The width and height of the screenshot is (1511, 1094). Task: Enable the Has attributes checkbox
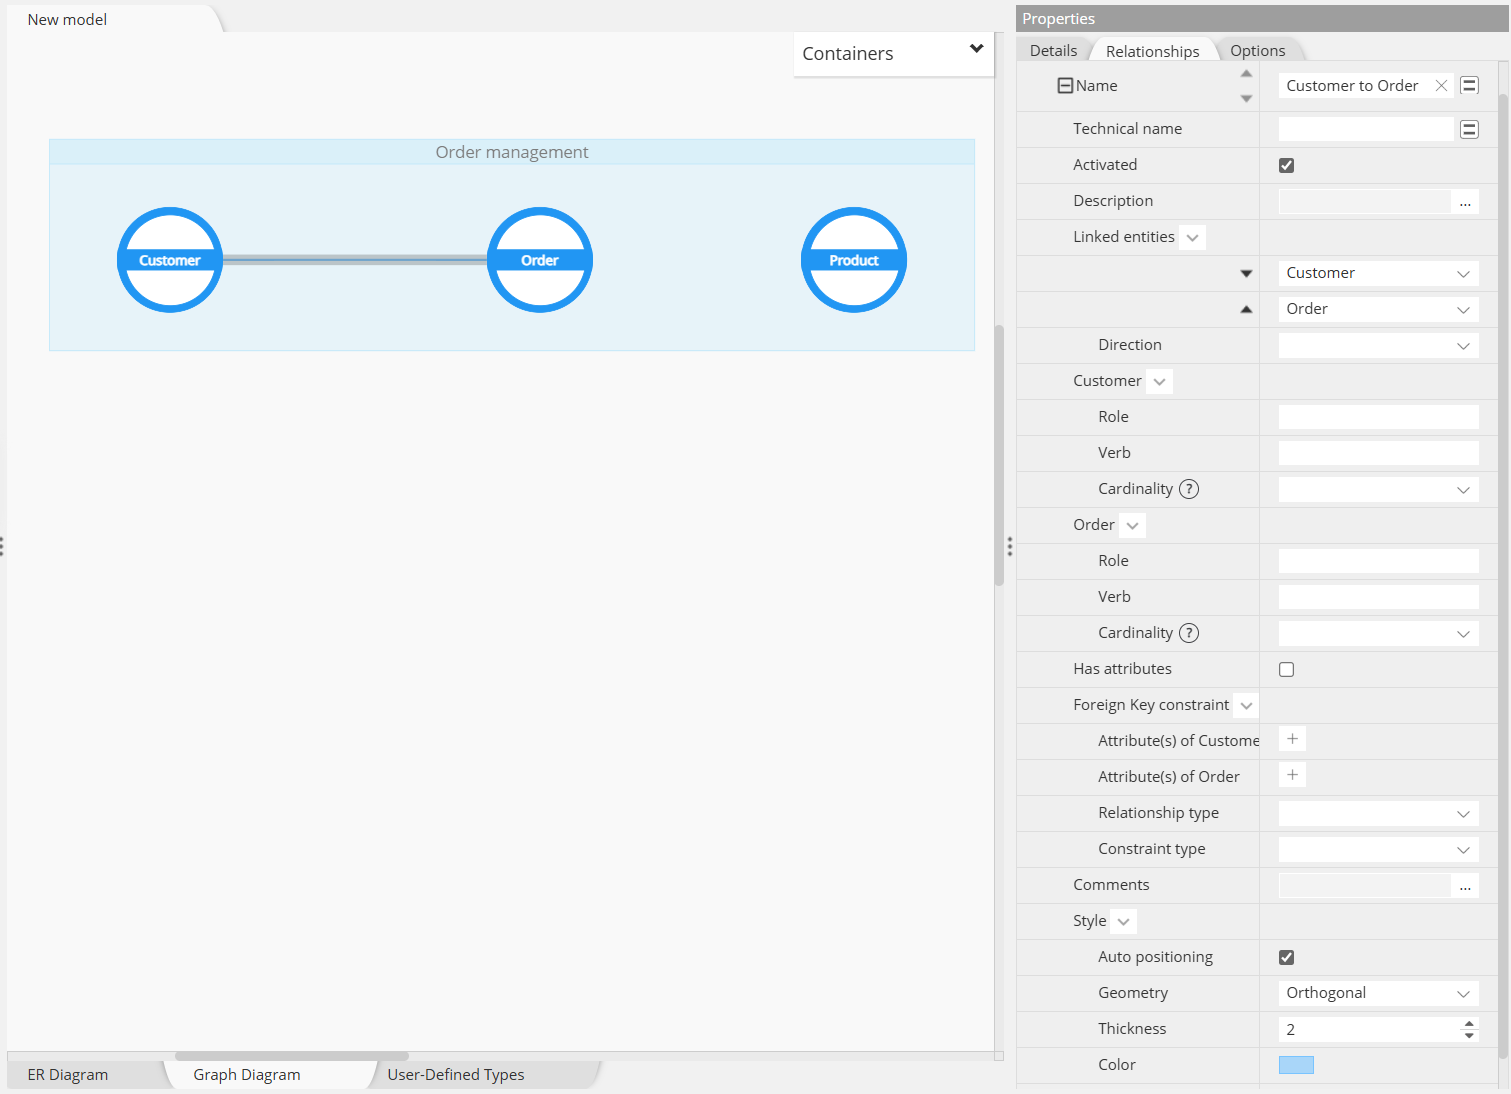(x=1286, y=669)
